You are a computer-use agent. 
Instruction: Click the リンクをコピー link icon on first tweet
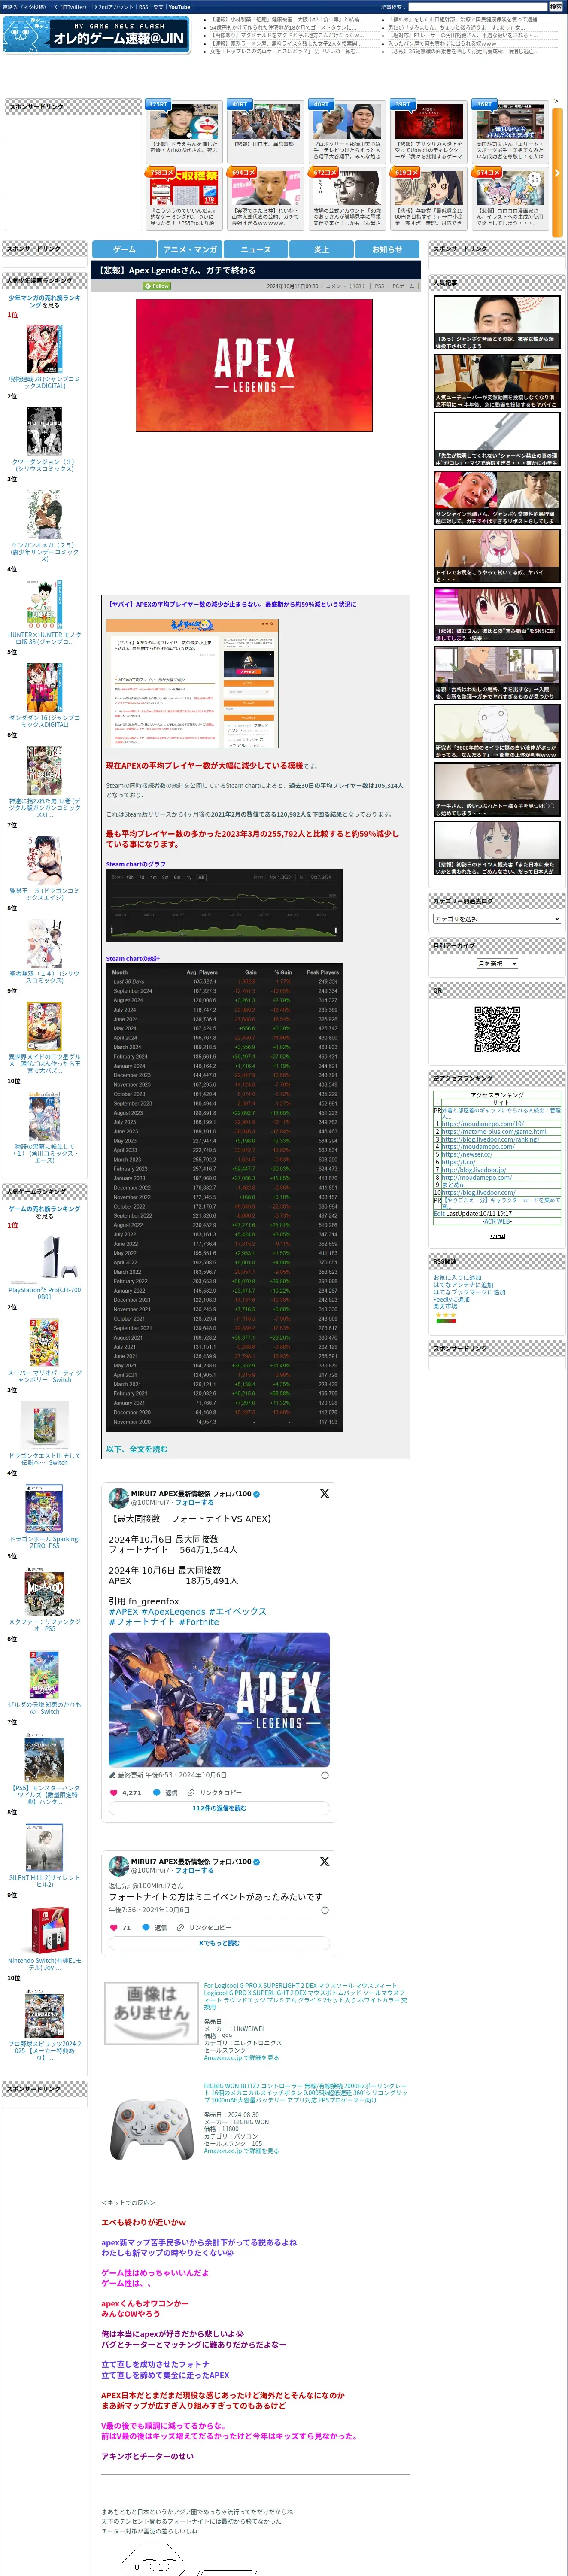tap(192, 1792)
